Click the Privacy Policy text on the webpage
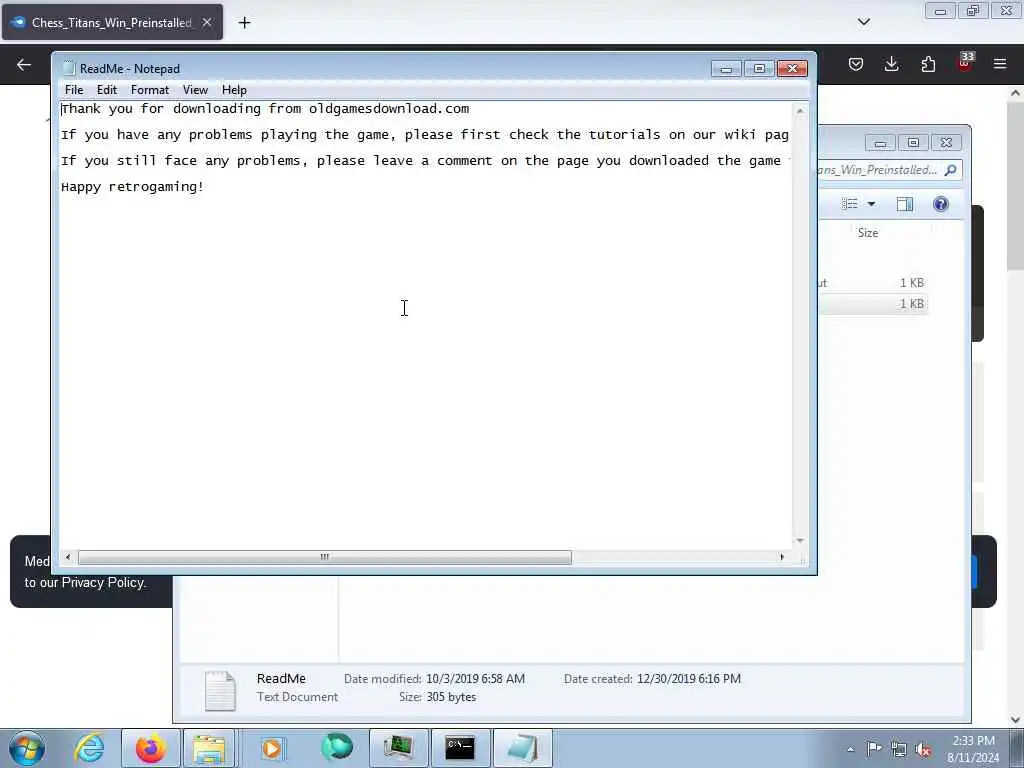Image resolution: width=1024 pixels, height=768 pixels. (x=103, y=583)
